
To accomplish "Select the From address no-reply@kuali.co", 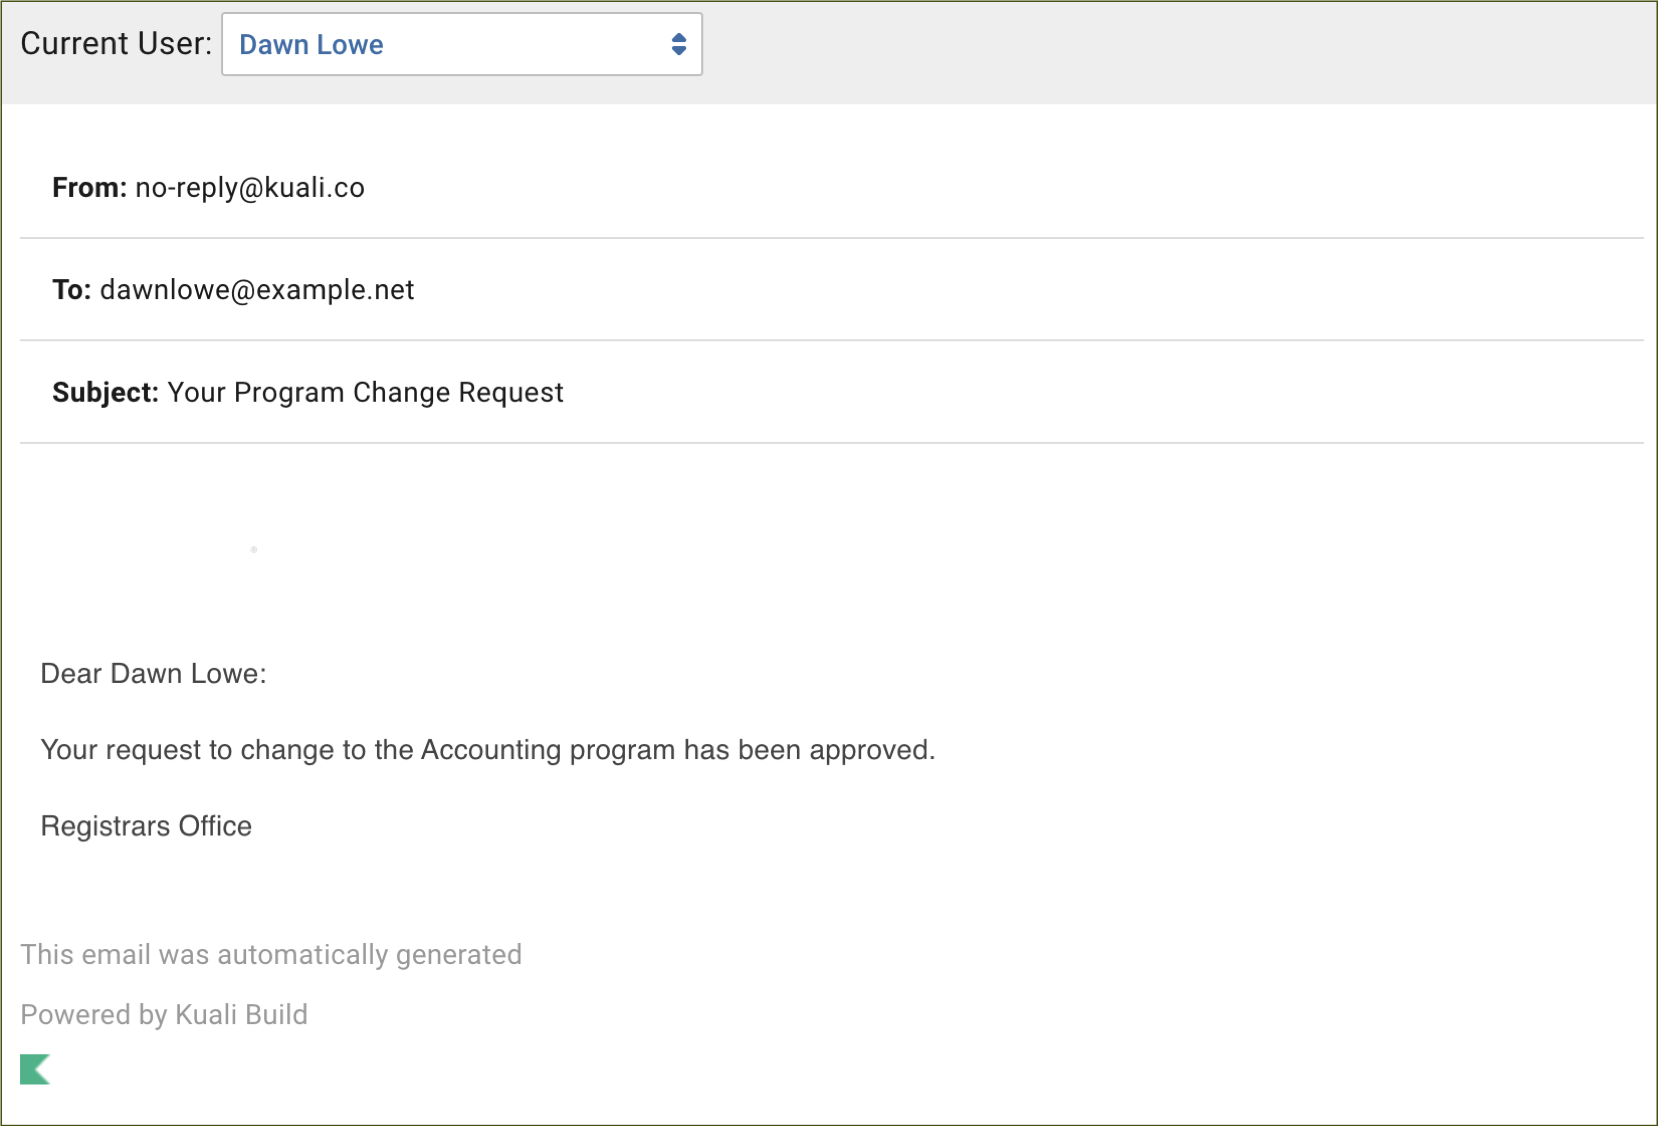I will [x=250, y=187].
